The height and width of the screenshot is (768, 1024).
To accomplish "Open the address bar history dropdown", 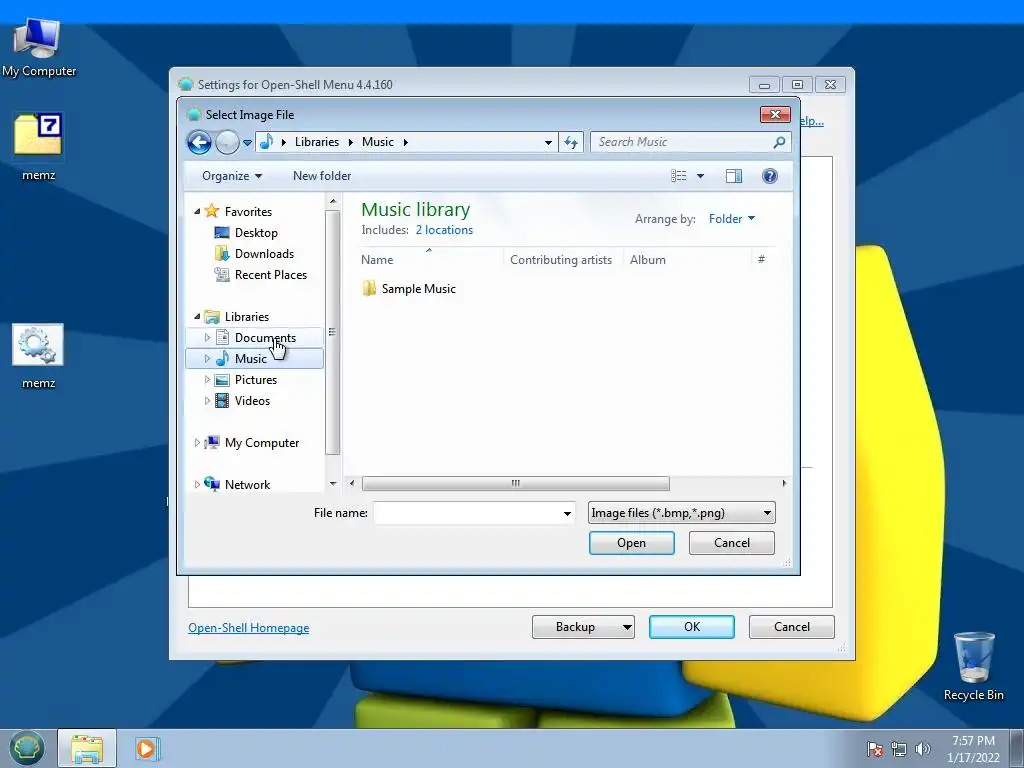I will pos(549,142).
